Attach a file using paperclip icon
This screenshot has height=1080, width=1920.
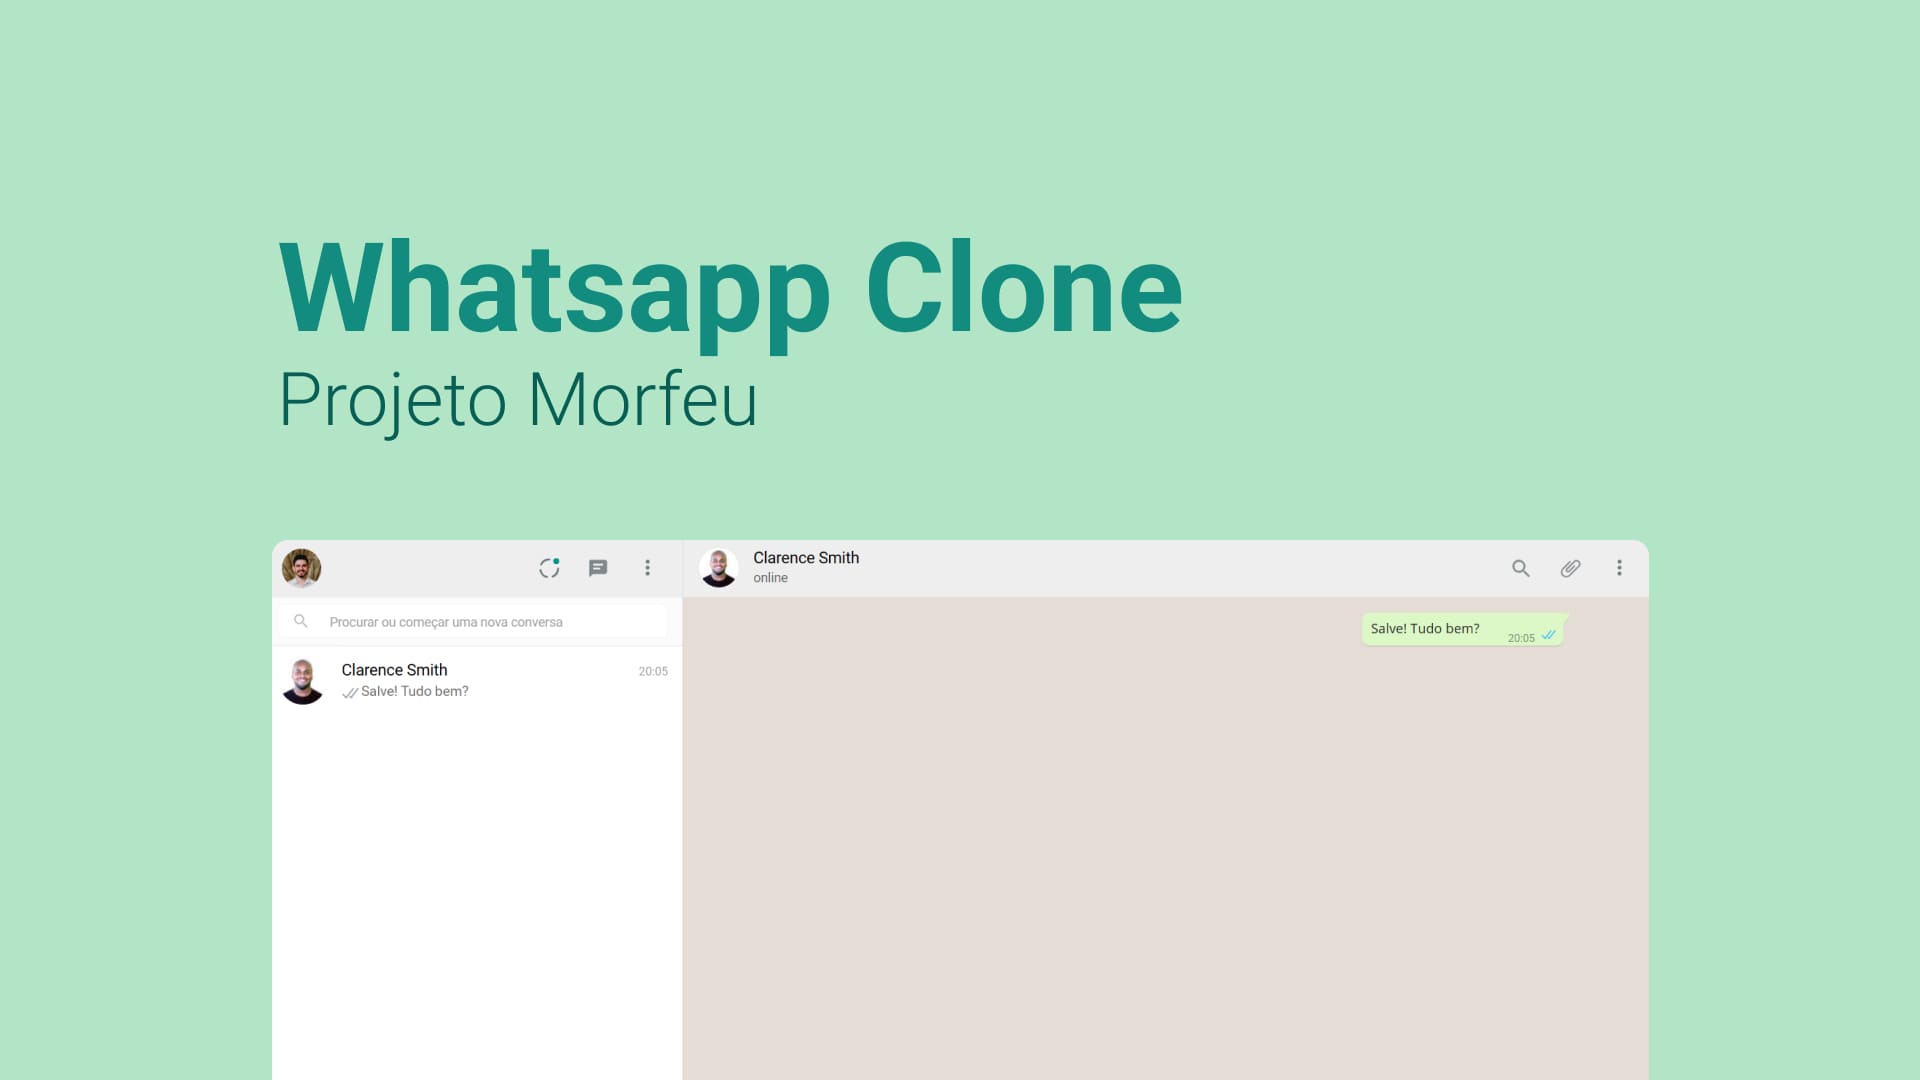(1570, 568)
